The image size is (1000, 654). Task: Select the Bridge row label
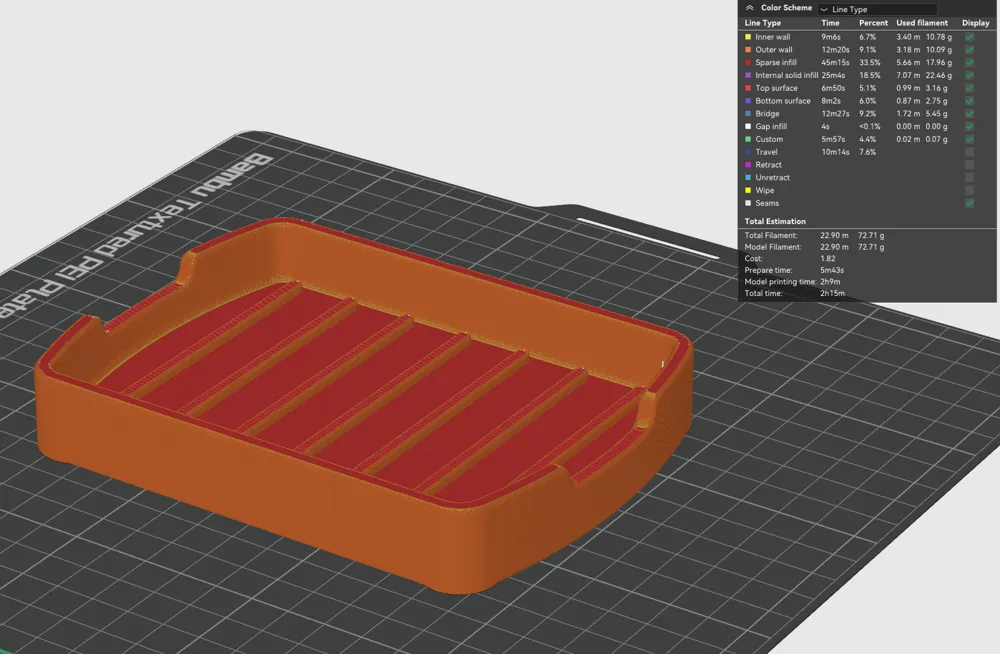click(767, 114)
